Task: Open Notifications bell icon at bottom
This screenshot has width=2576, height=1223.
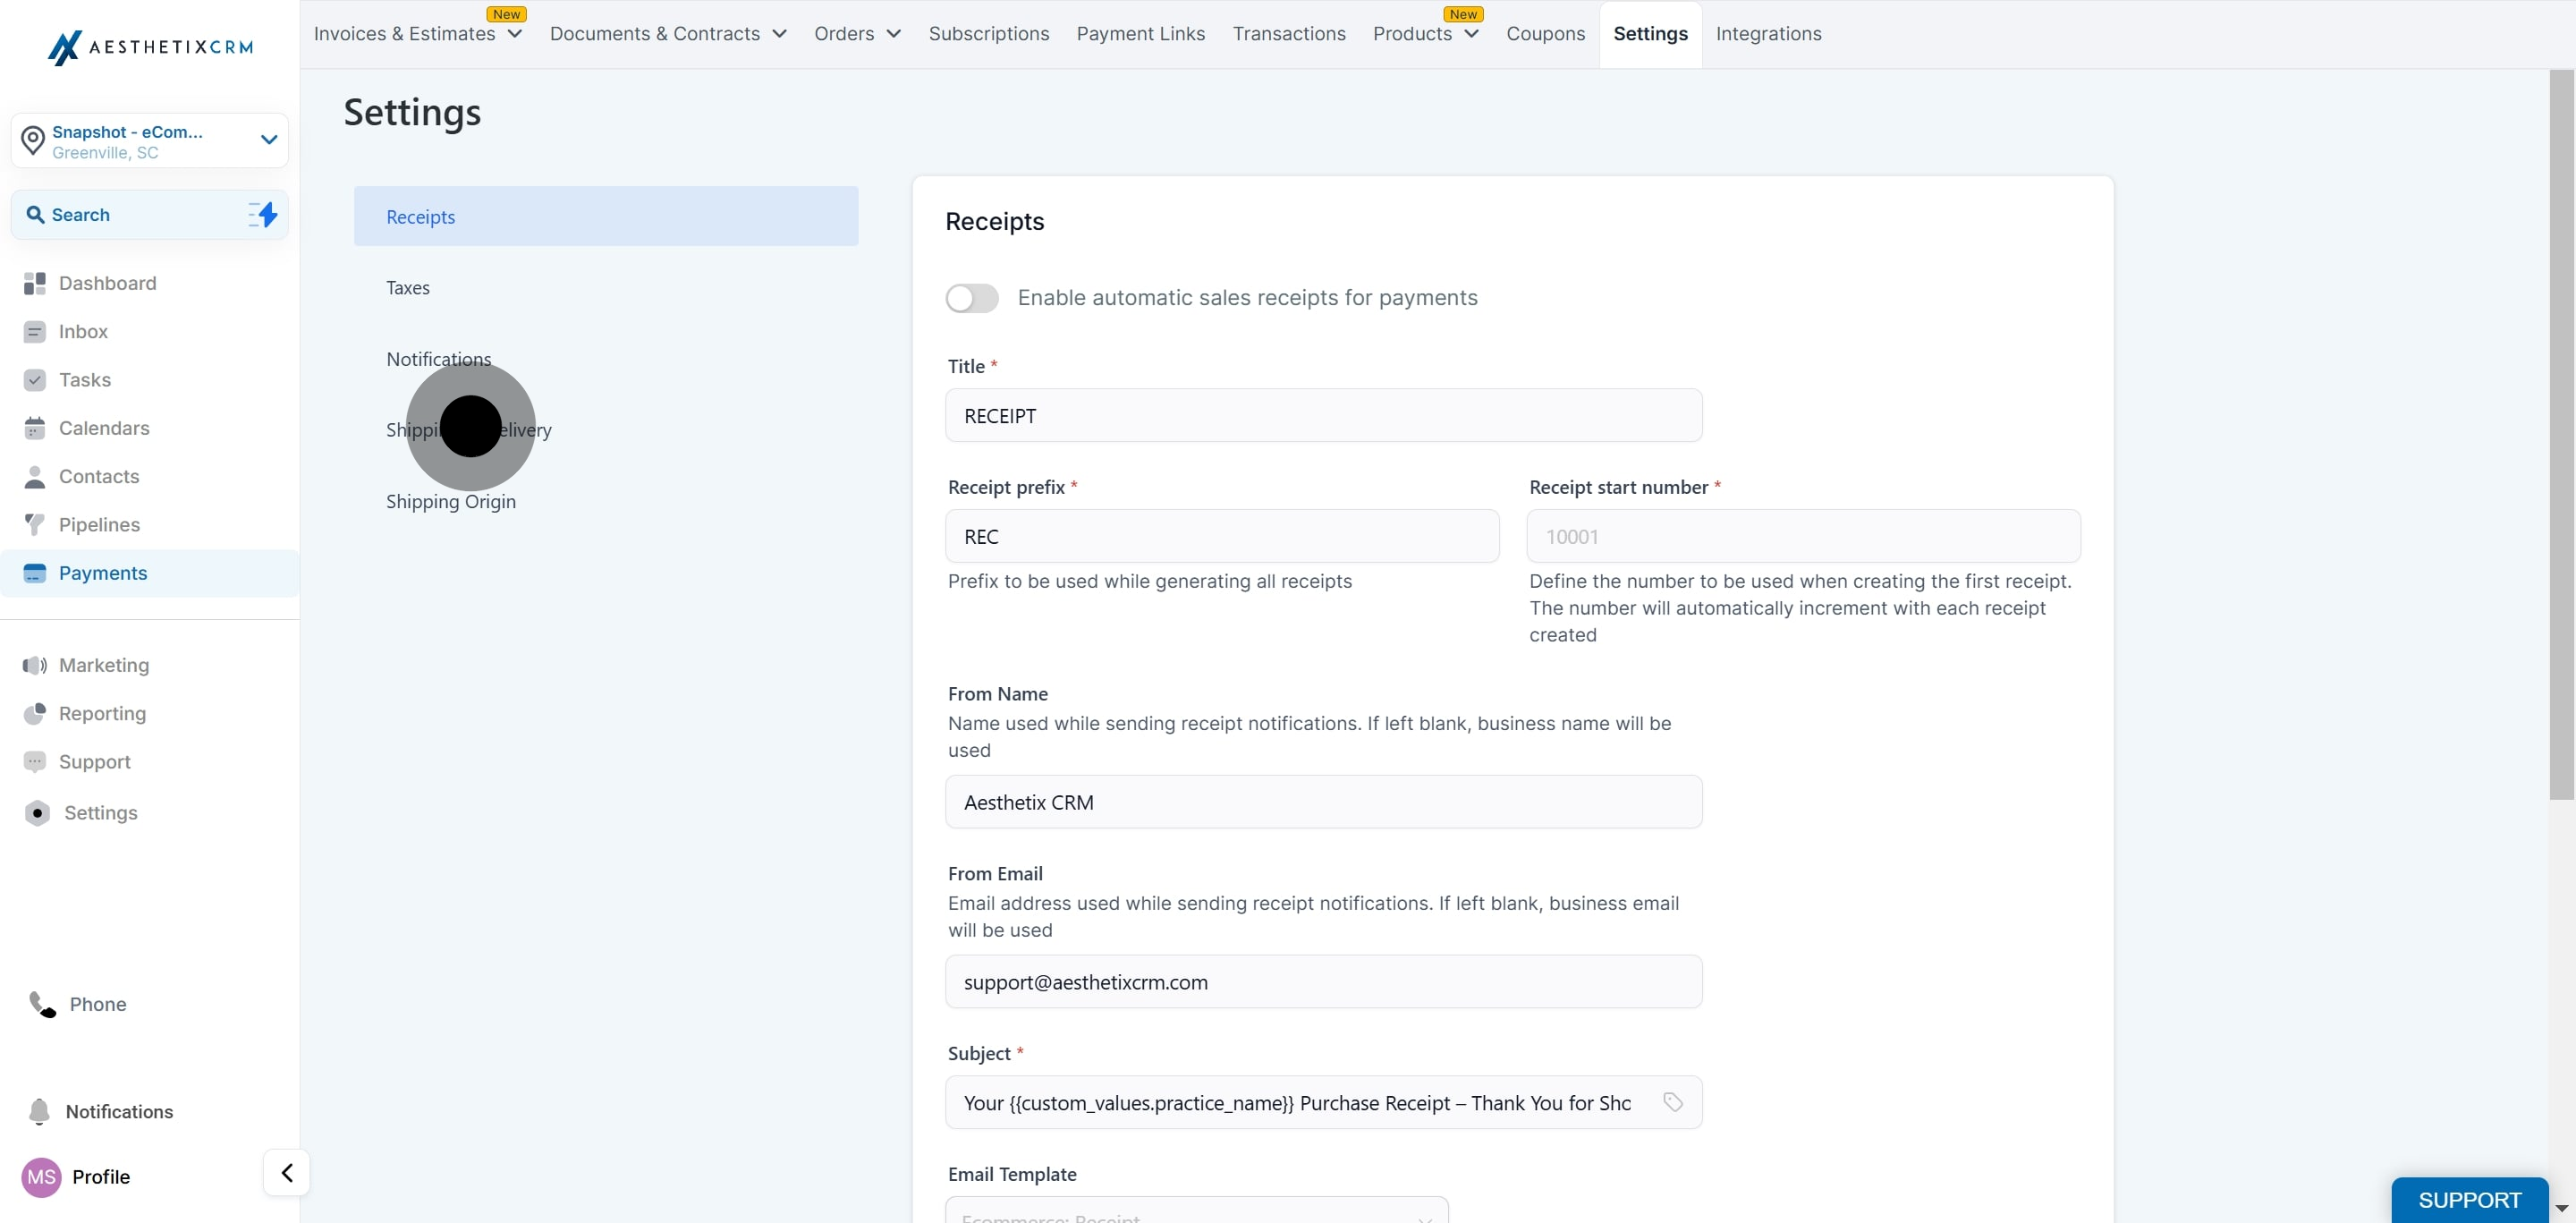Action: point(39,1112)
